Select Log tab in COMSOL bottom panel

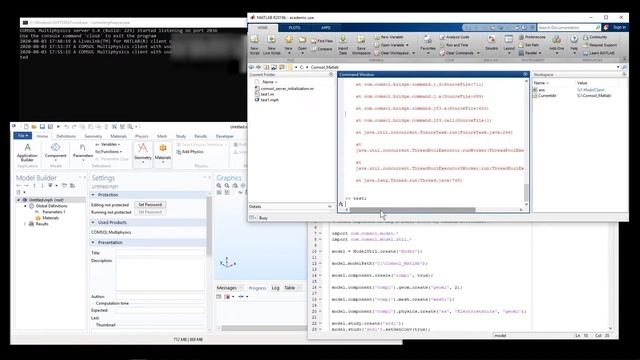point(276,288)
